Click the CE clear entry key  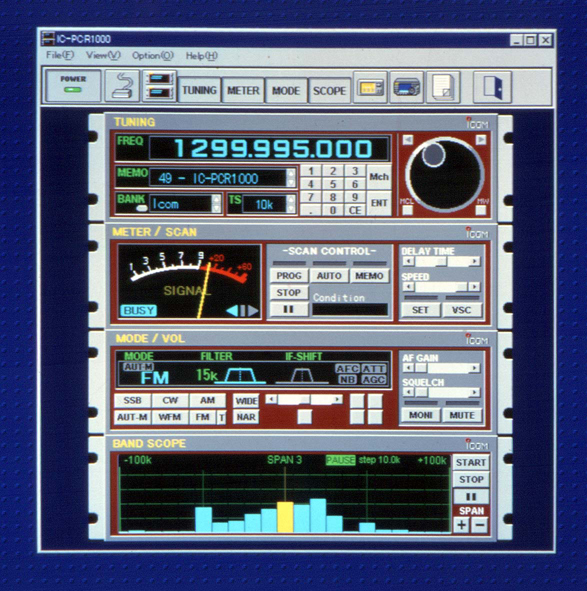click(355, 210)
